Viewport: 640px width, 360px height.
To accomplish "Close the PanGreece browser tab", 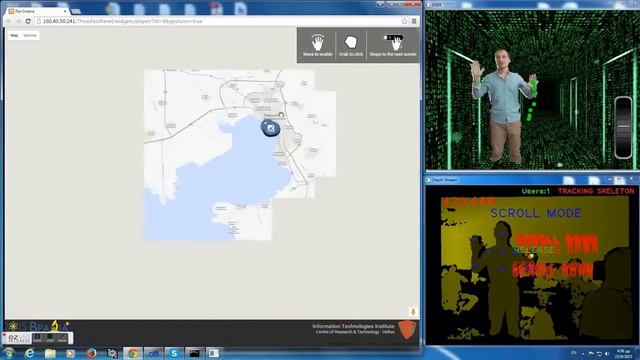I will coord(65,11).
